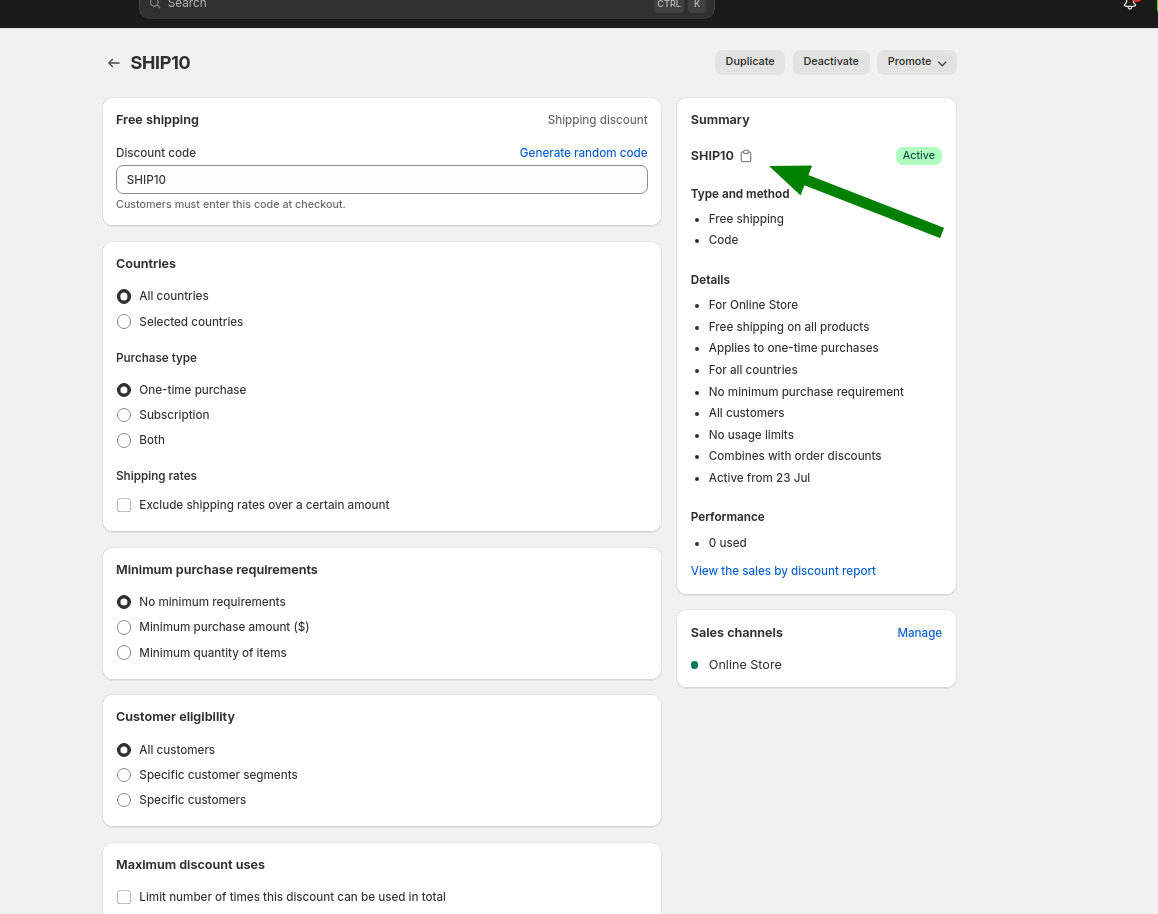Image resolution: width=1158 pixels, height=914 pixels.
Task: Click Manage in Sales channels
Action: [x=919, y=633]
